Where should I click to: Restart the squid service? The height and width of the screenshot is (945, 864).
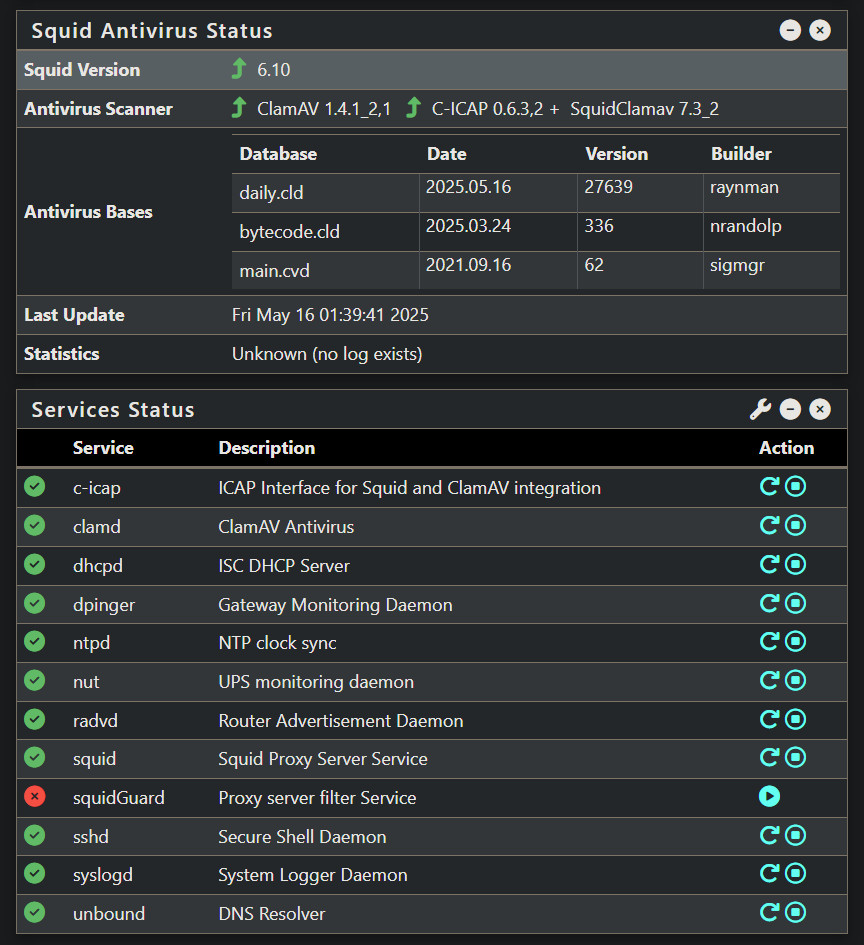769,758
